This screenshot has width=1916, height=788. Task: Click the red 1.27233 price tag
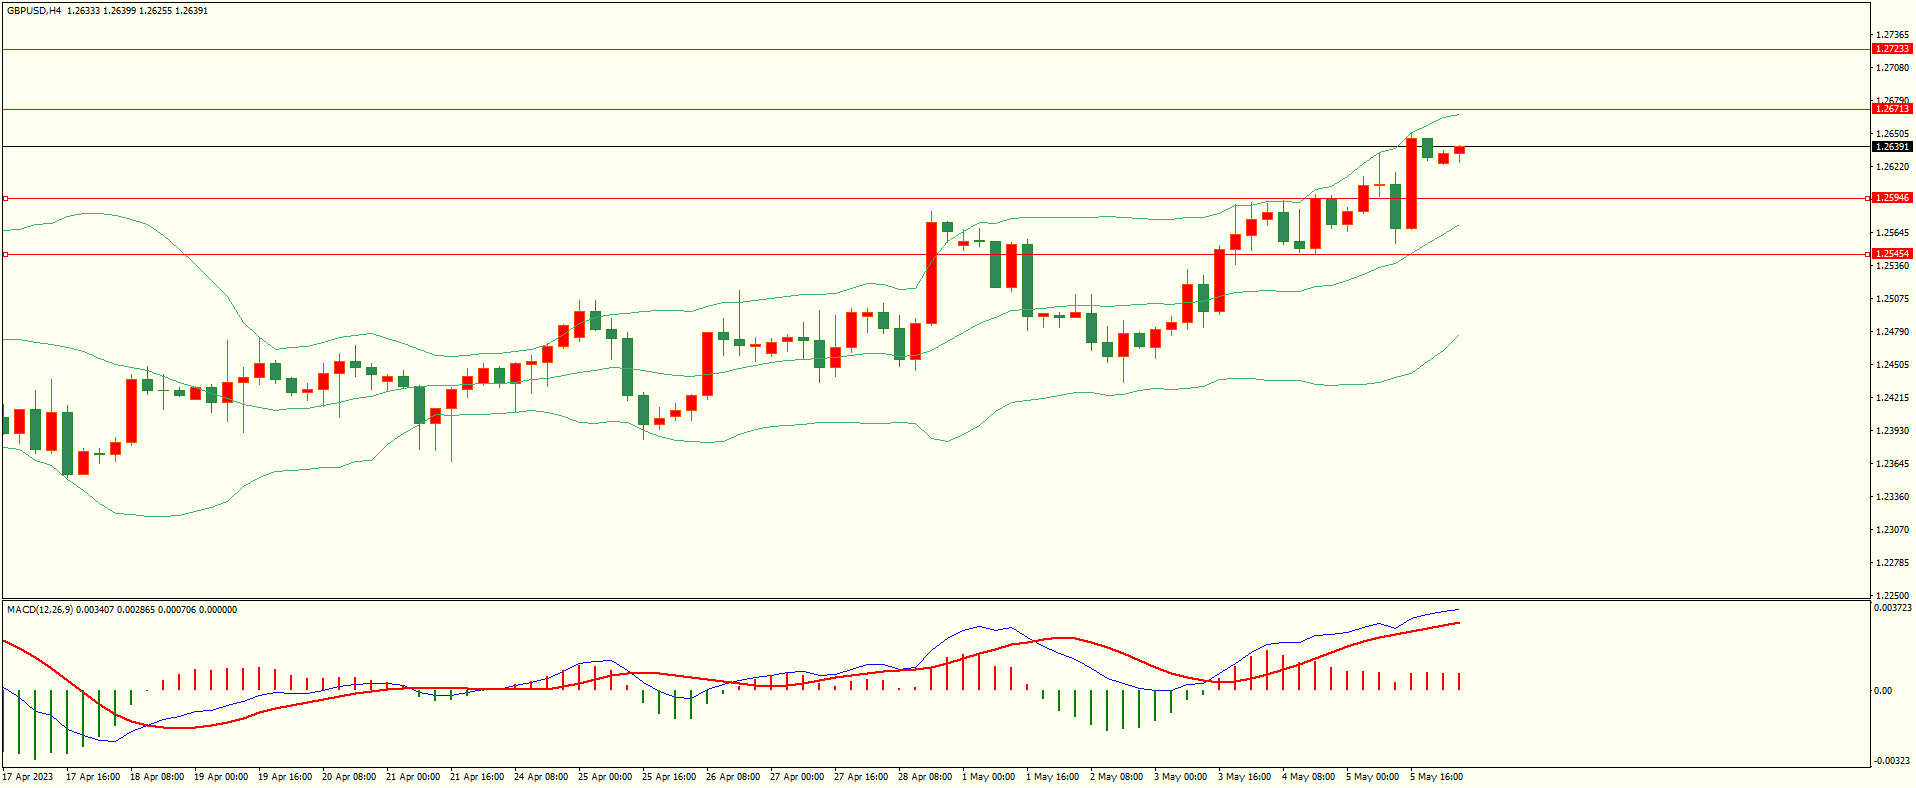[1892, 49]
